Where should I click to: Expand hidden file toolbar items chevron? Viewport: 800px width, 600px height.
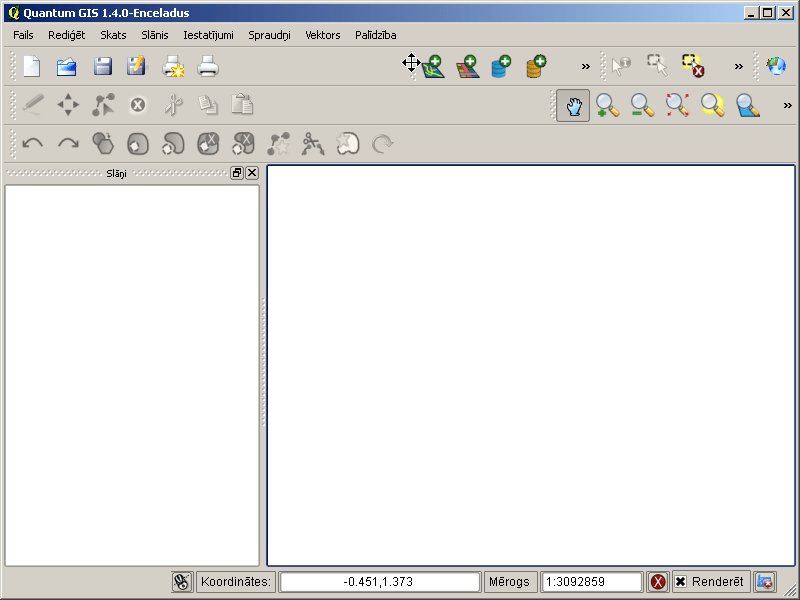(586, 66)
